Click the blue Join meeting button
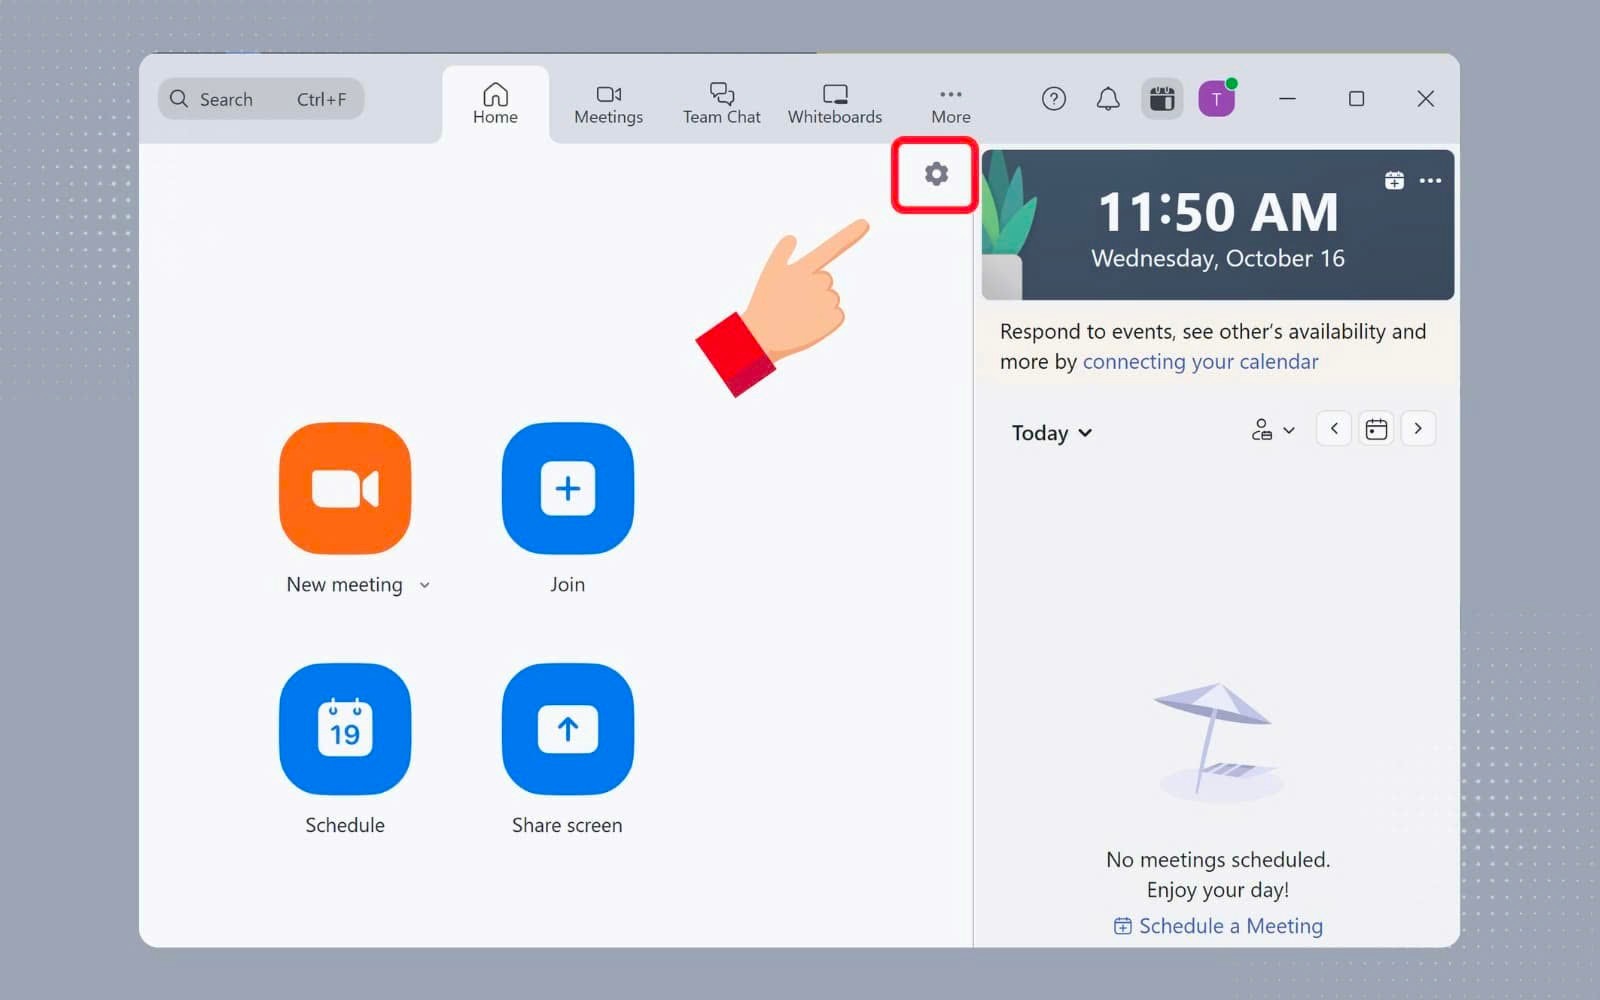Screen dimensions: 1600x1000 click(x=568, y=488)
